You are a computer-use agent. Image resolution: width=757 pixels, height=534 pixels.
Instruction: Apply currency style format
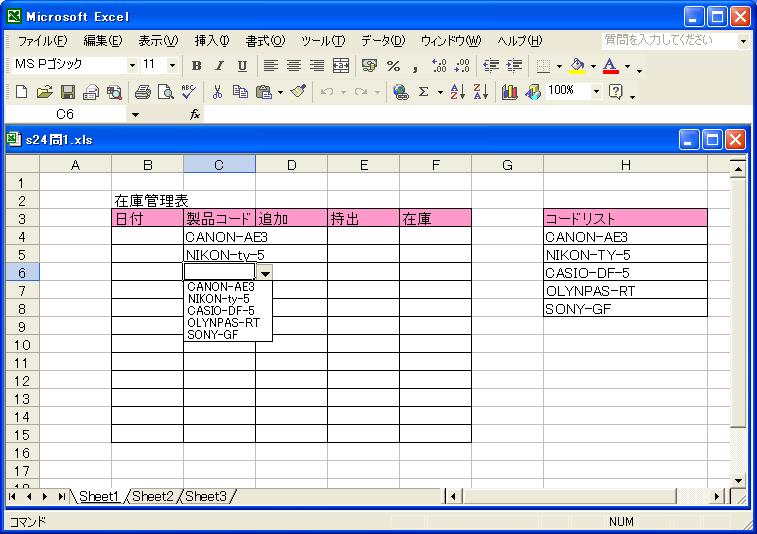(x=370, y=66)
